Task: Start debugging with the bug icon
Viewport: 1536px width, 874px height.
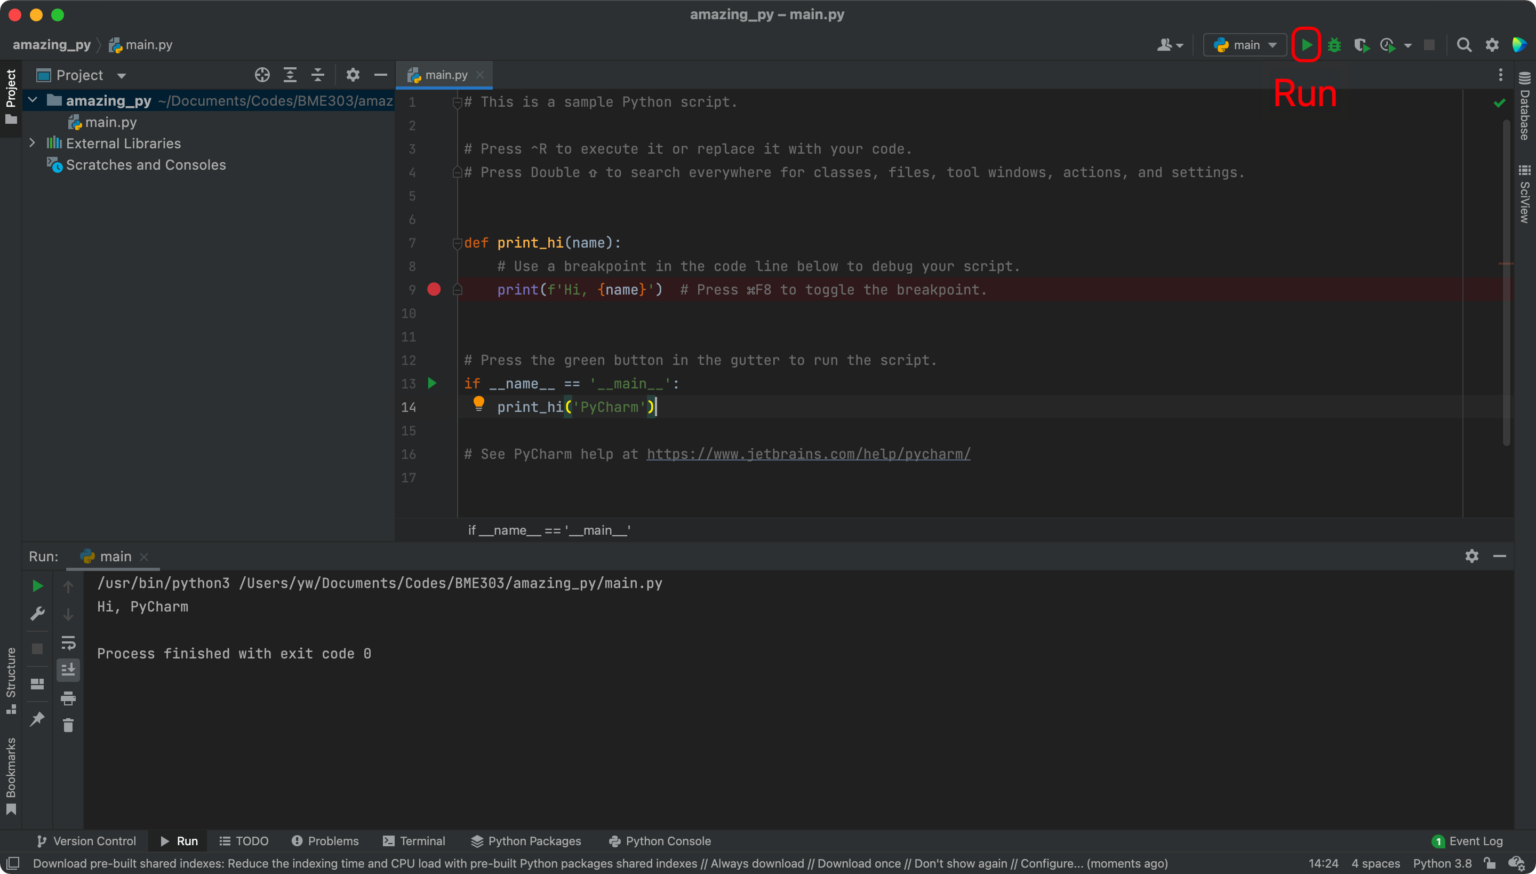Action: tap(1334, 45)
